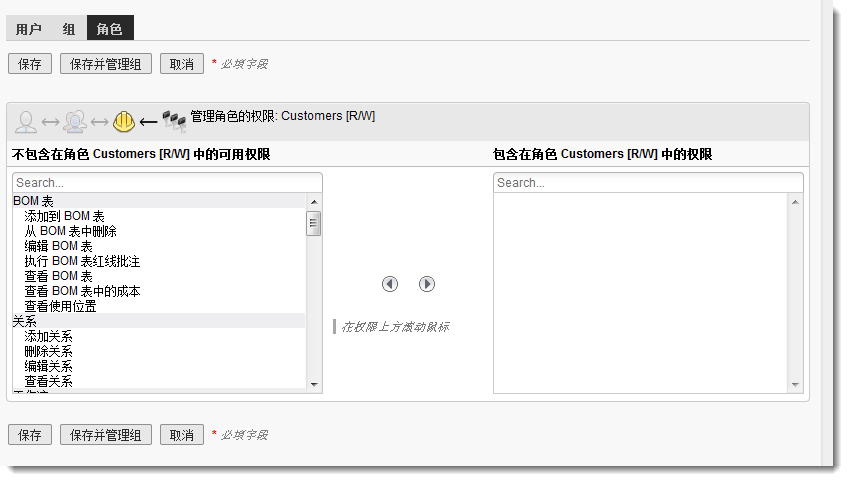
Task: Click the right arrow to add permission
Action: (x=427, y=284)
